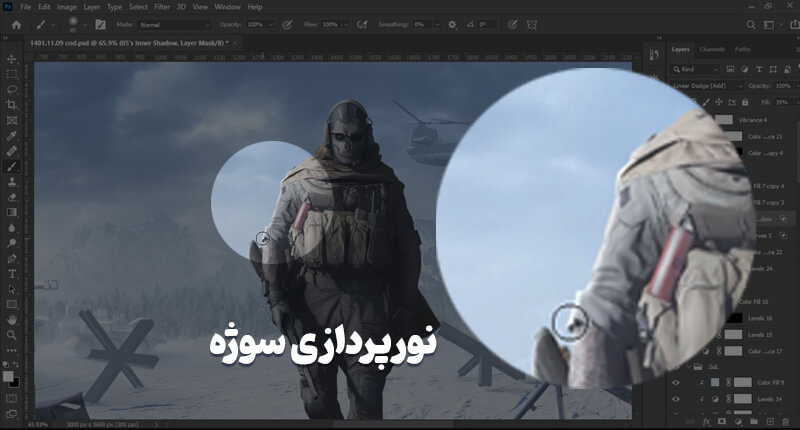Select the Zoom tool in the toolbox

(12, 335)
